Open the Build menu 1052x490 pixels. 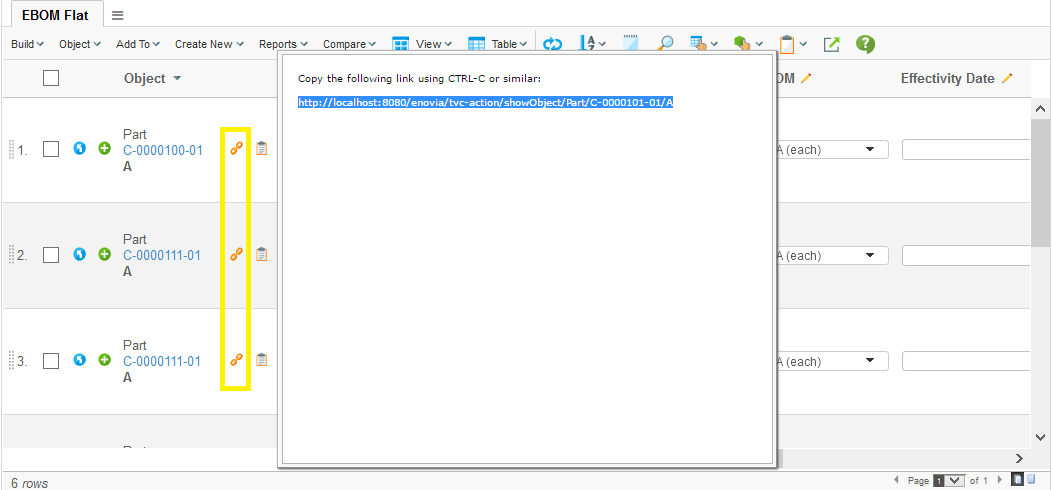point(27,44)
